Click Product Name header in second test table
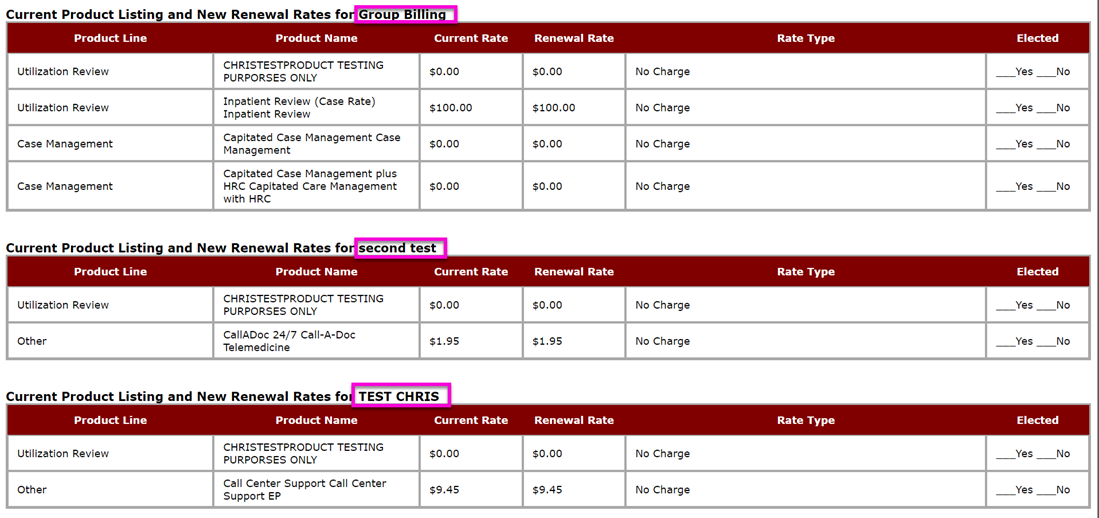1099x518 pixels. (316, 272)
